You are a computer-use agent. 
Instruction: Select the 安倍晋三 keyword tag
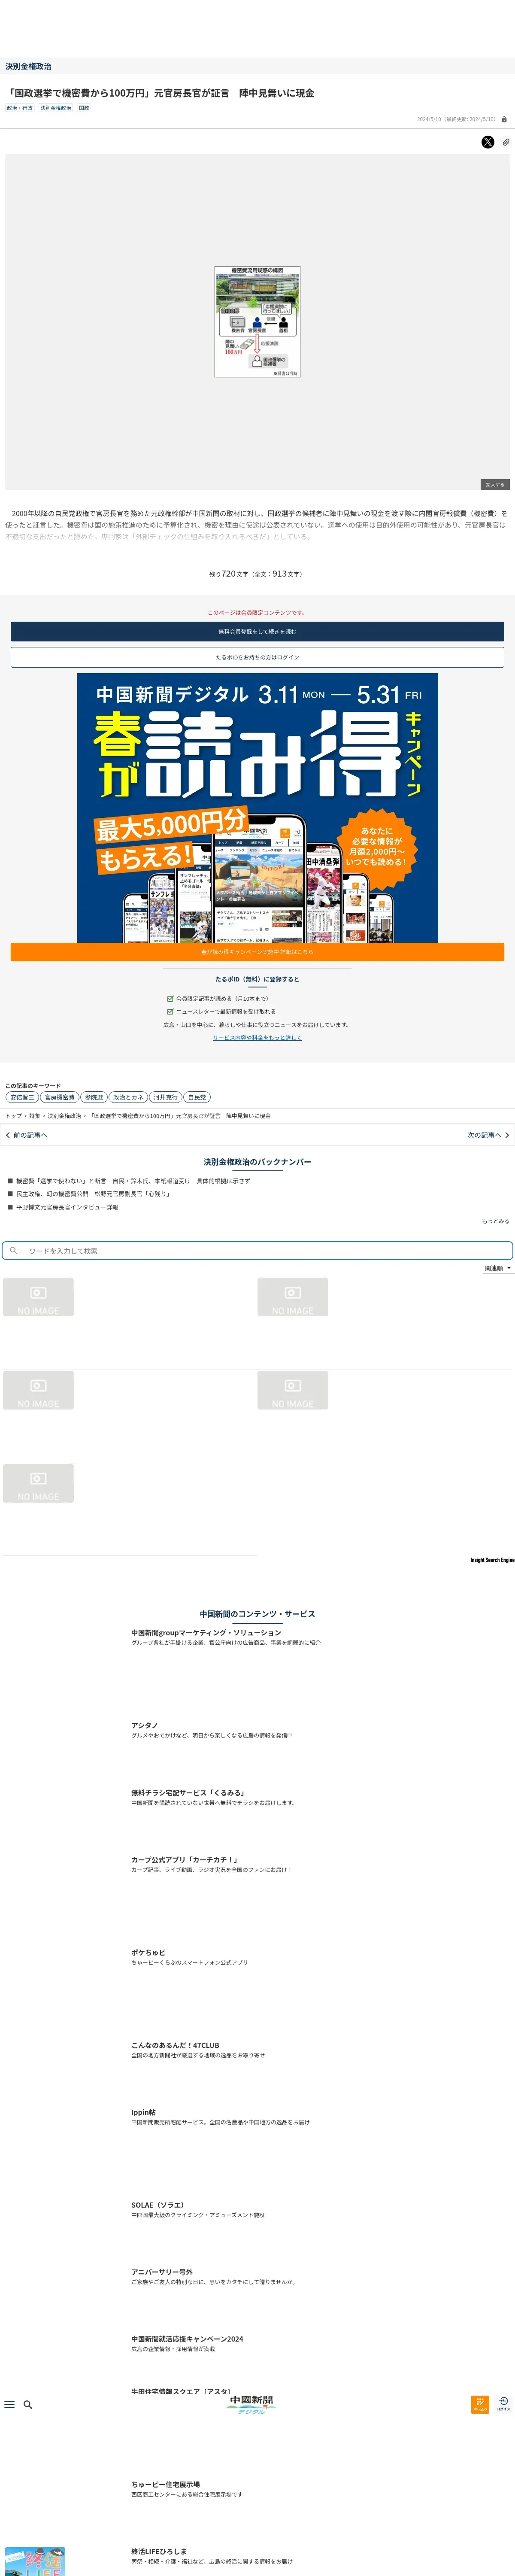coord(22,1097)
